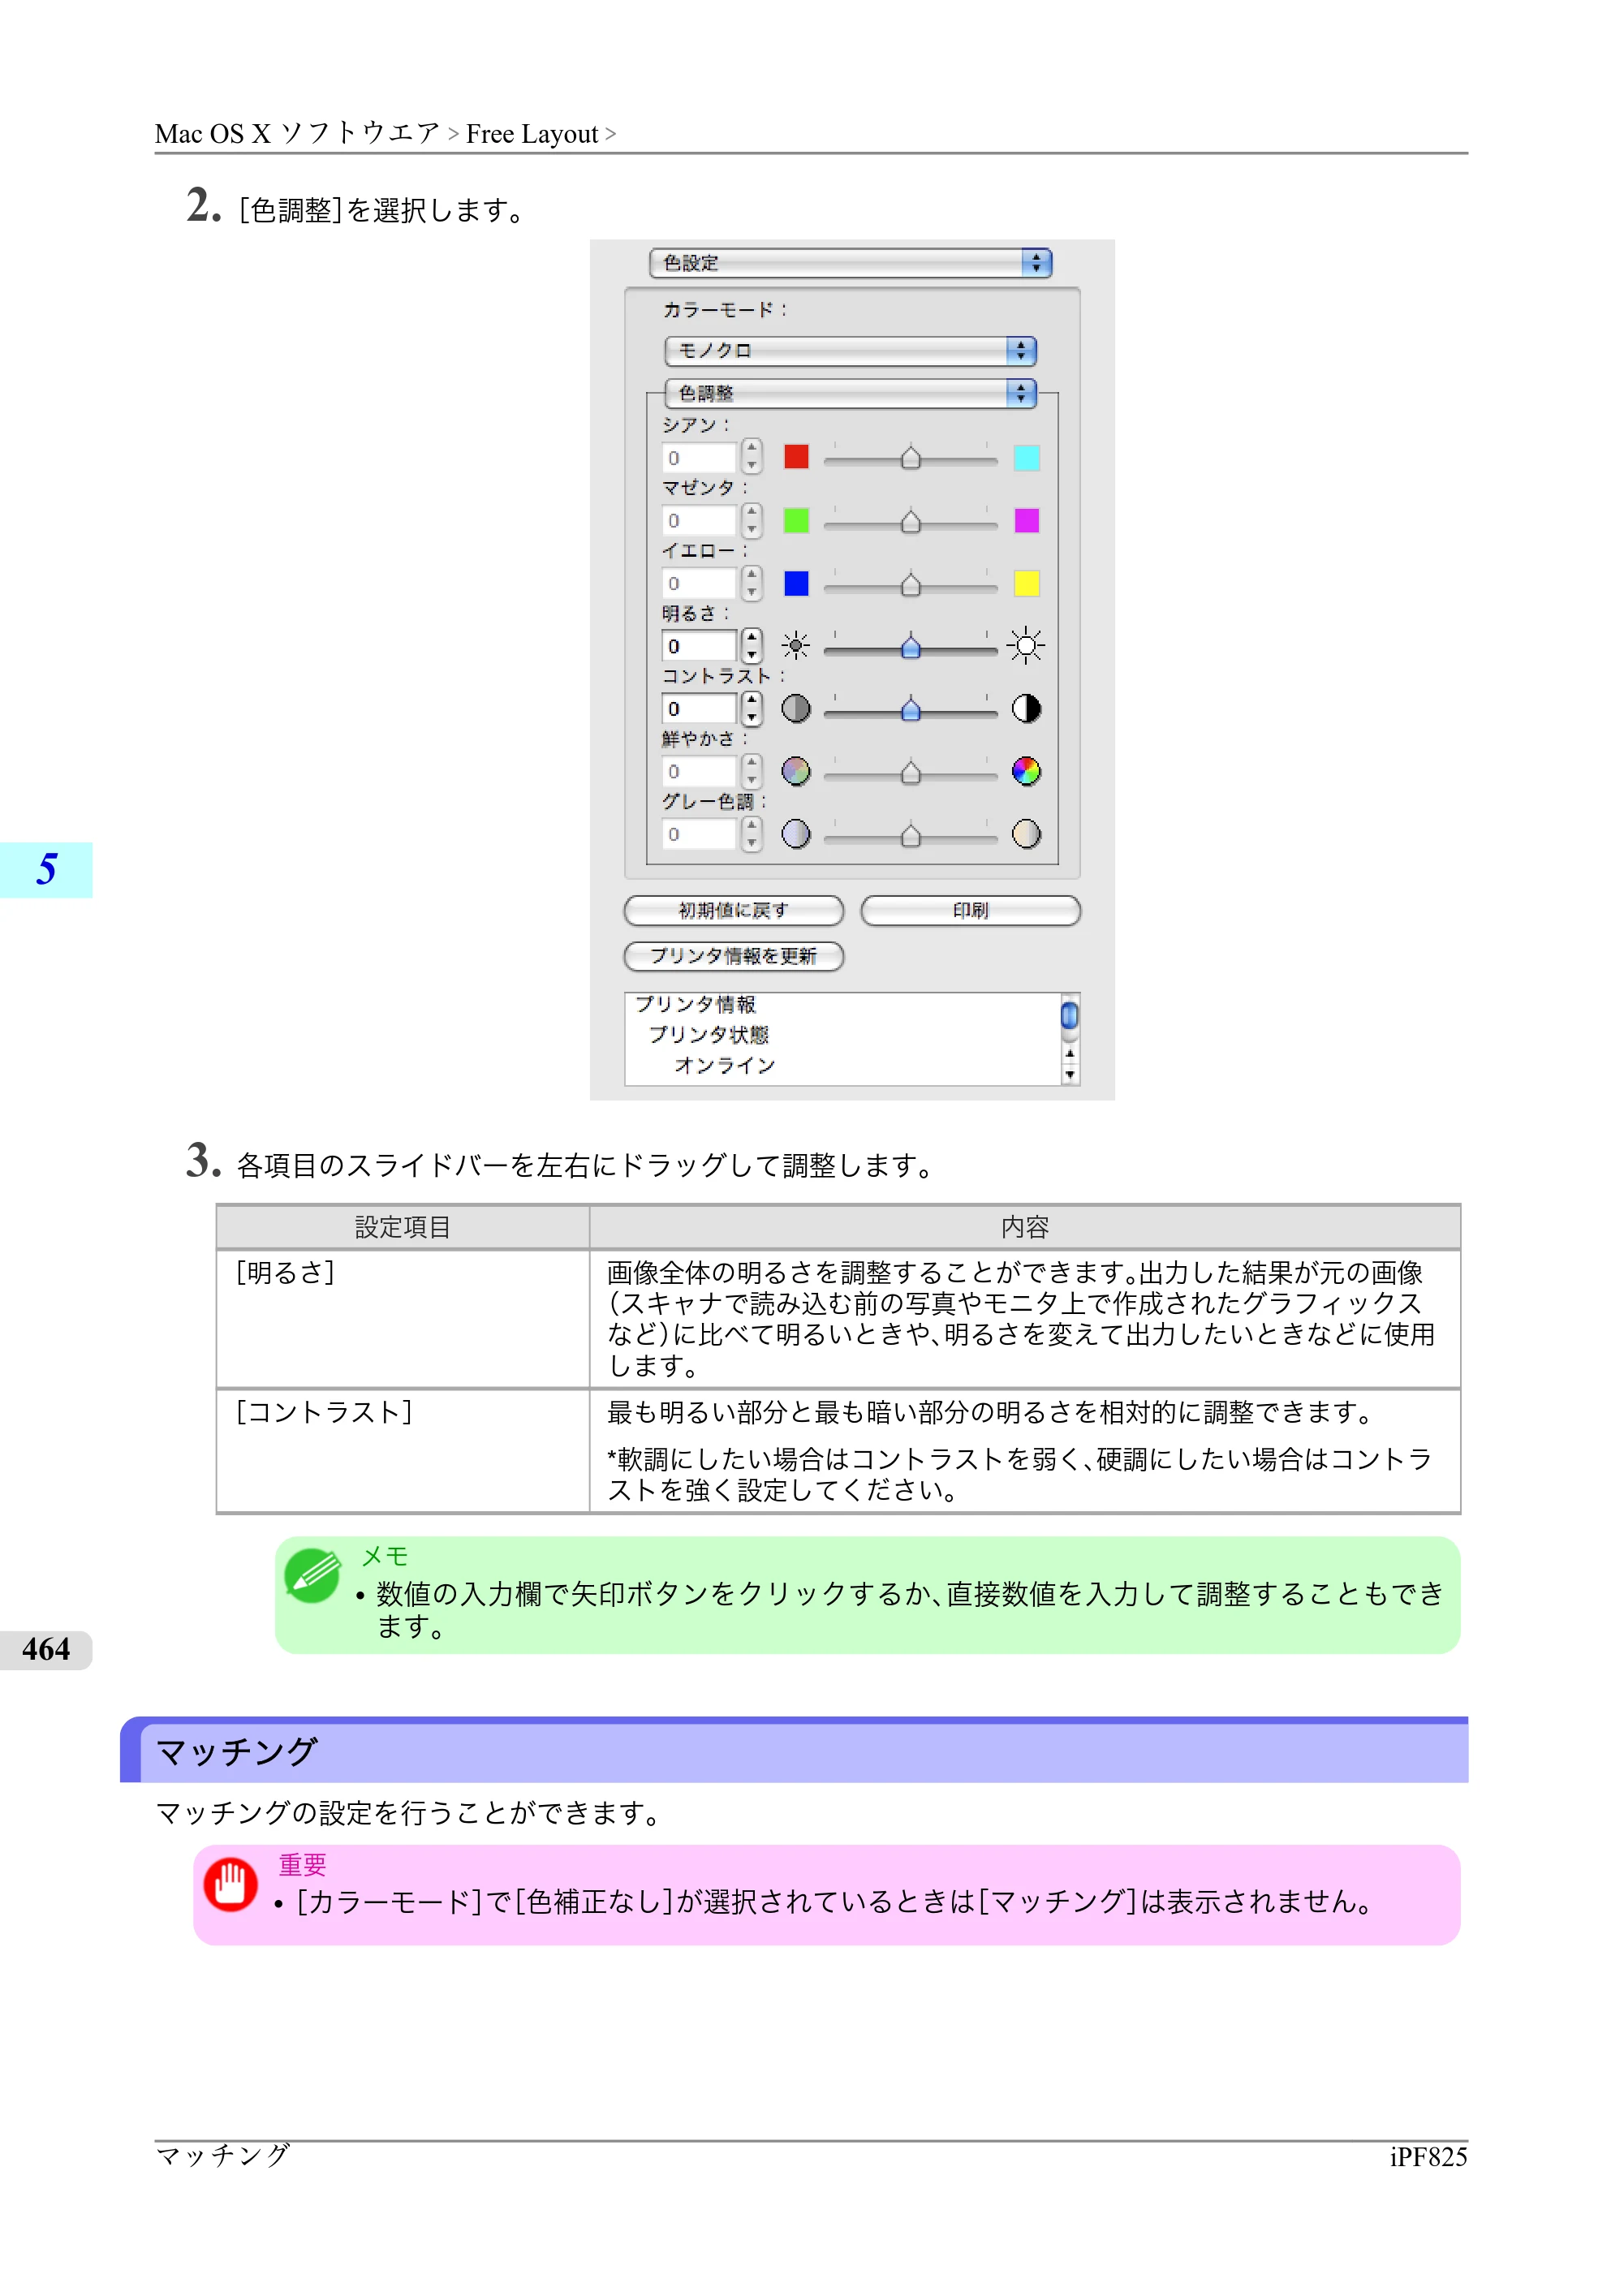Click the green swatch in the マゼンタ row
The image size is (1624, 2296).
click(x=796, y=520)
